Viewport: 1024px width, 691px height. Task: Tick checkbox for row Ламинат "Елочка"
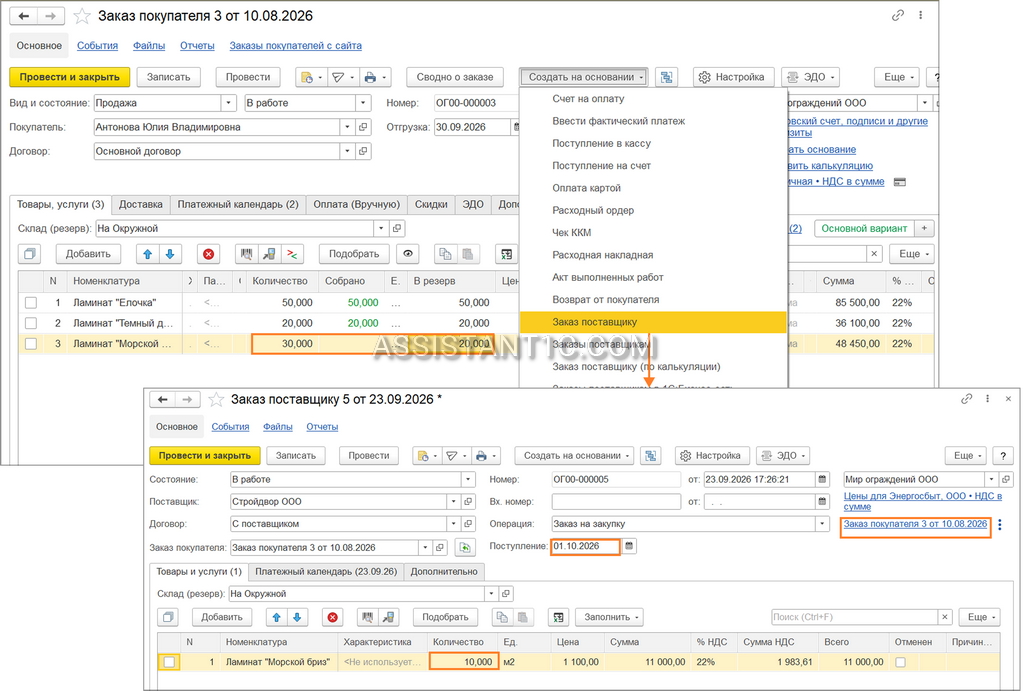31,303
